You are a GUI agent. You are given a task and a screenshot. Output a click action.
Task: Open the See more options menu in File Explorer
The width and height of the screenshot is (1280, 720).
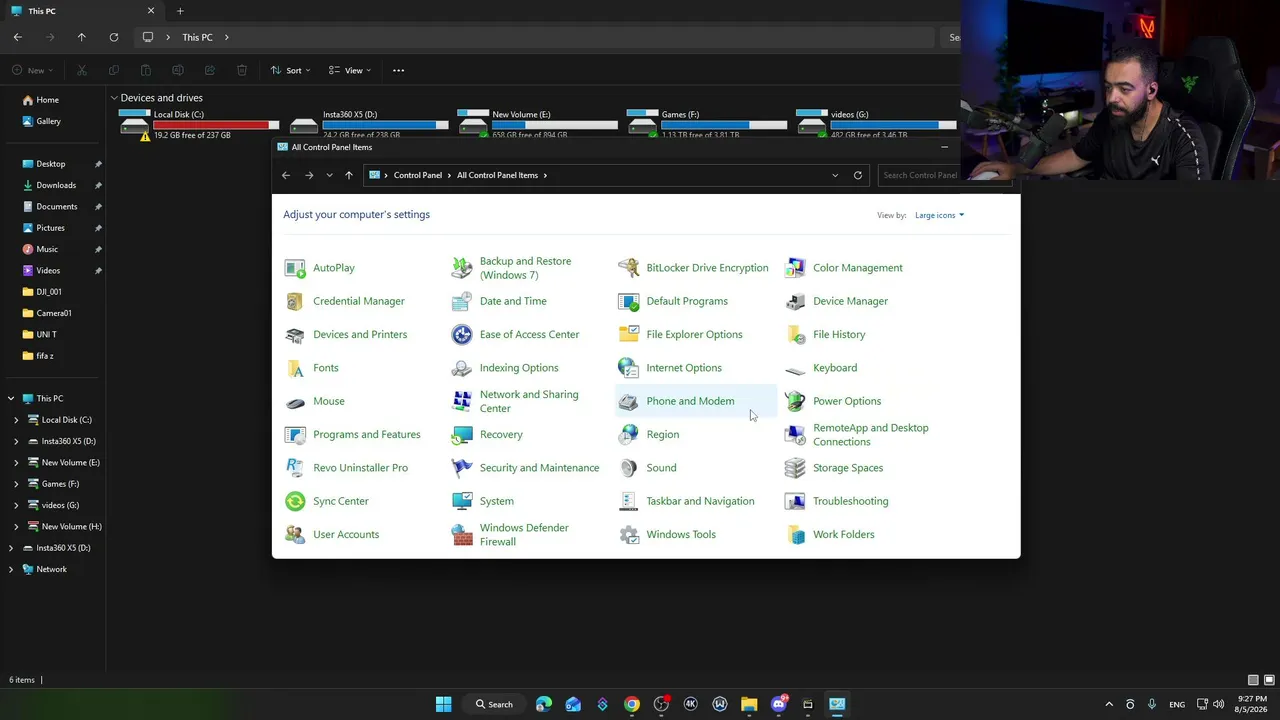click(x=398, y=70)
